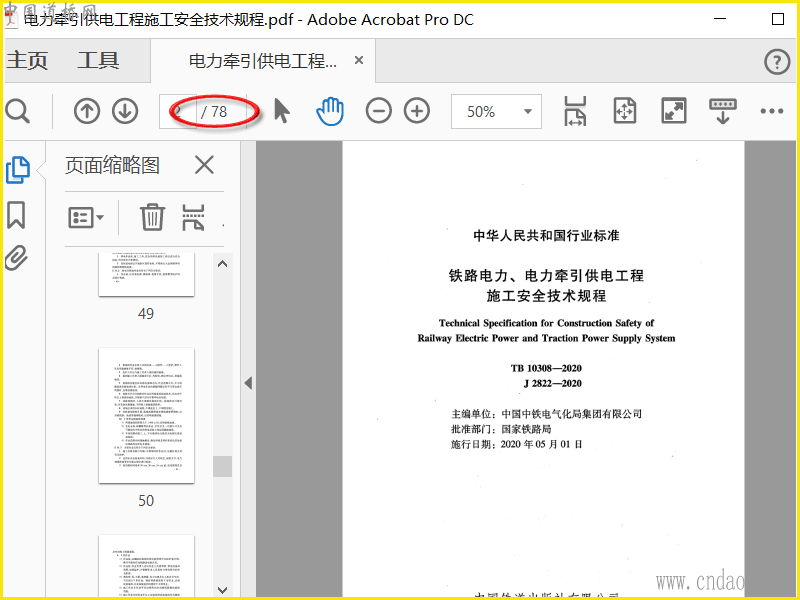Click heading 中华人民共和国行业标准

[546, 235]
